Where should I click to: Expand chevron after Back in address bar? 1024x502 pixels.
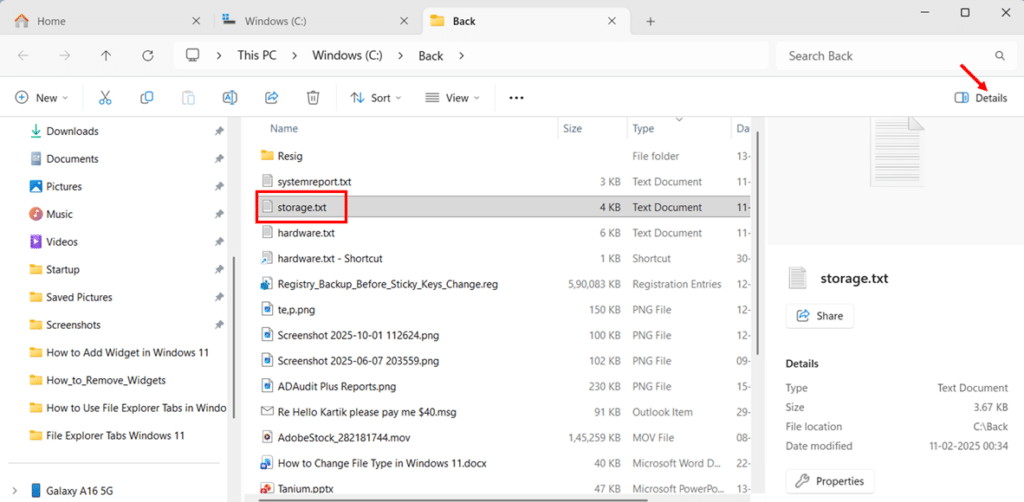click(x=462, y=55)
